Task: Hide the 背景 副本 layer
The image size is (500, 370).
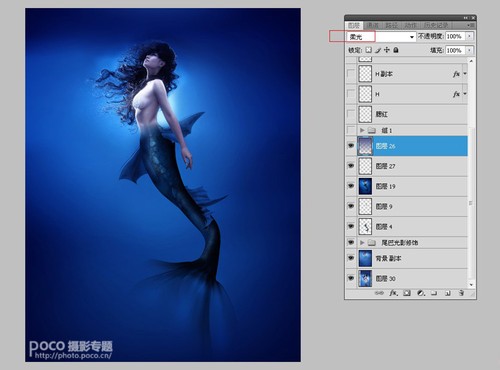Action: pyautogui.click(x=351, y=258)
